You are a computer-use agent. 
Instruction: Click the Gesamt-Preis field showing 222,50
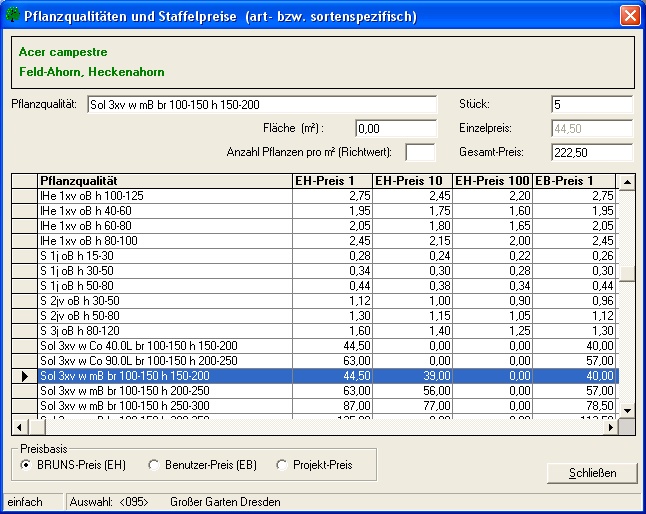click(x=592, y=152)
